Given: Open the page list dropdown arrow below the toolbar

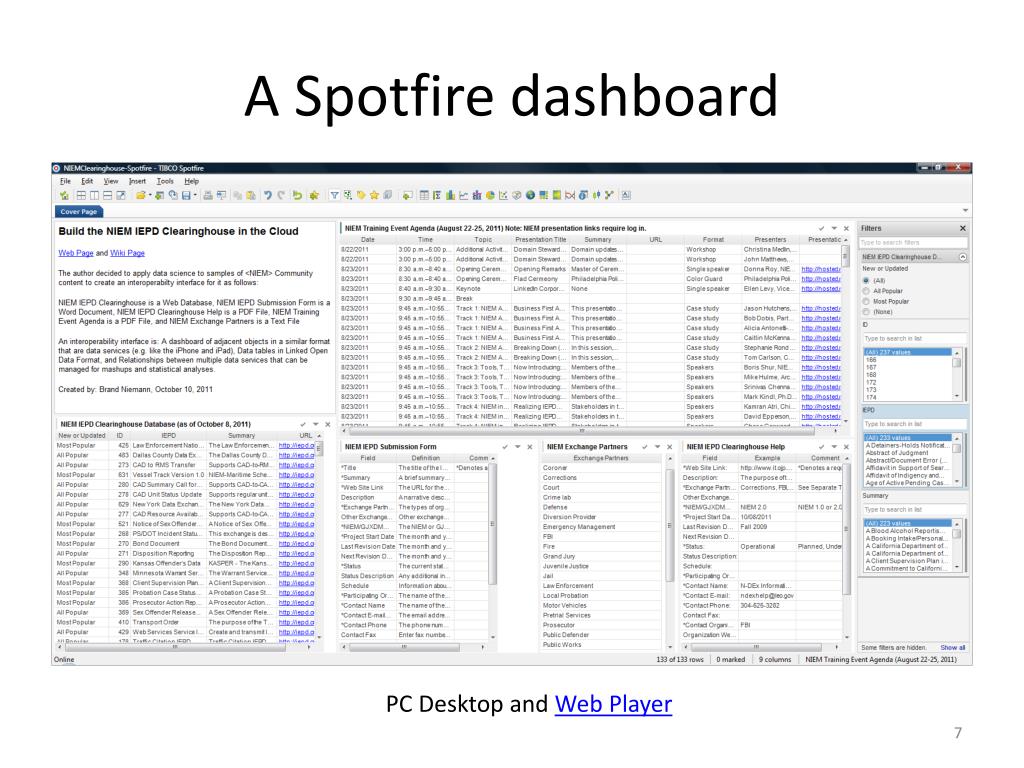Looking at the screenshot, I should pos(965,210).
